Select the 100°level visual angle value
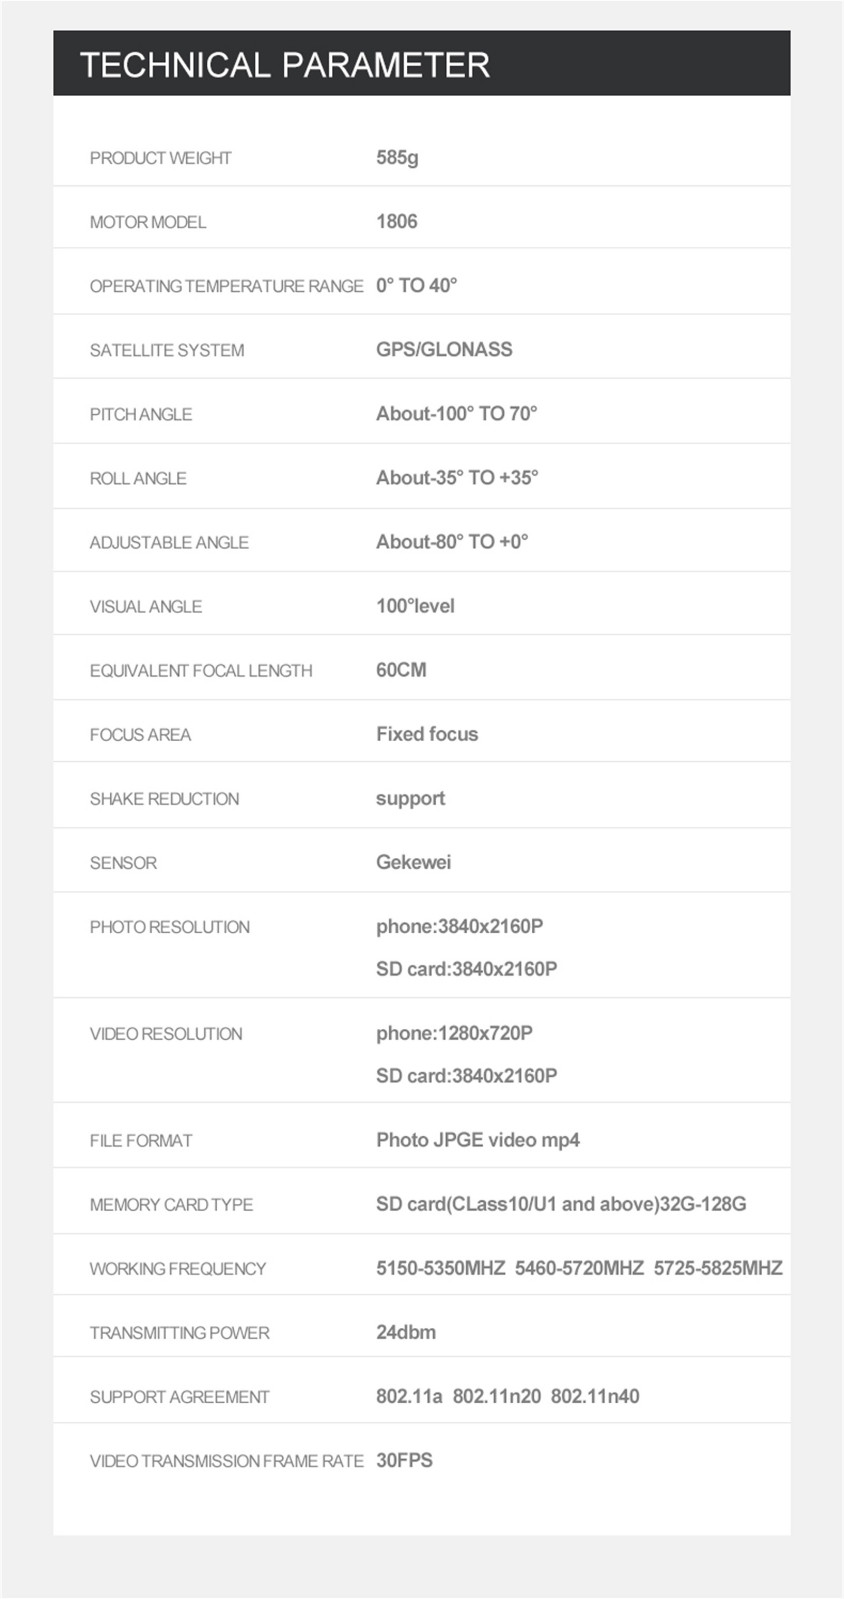 tap(415, 605)
